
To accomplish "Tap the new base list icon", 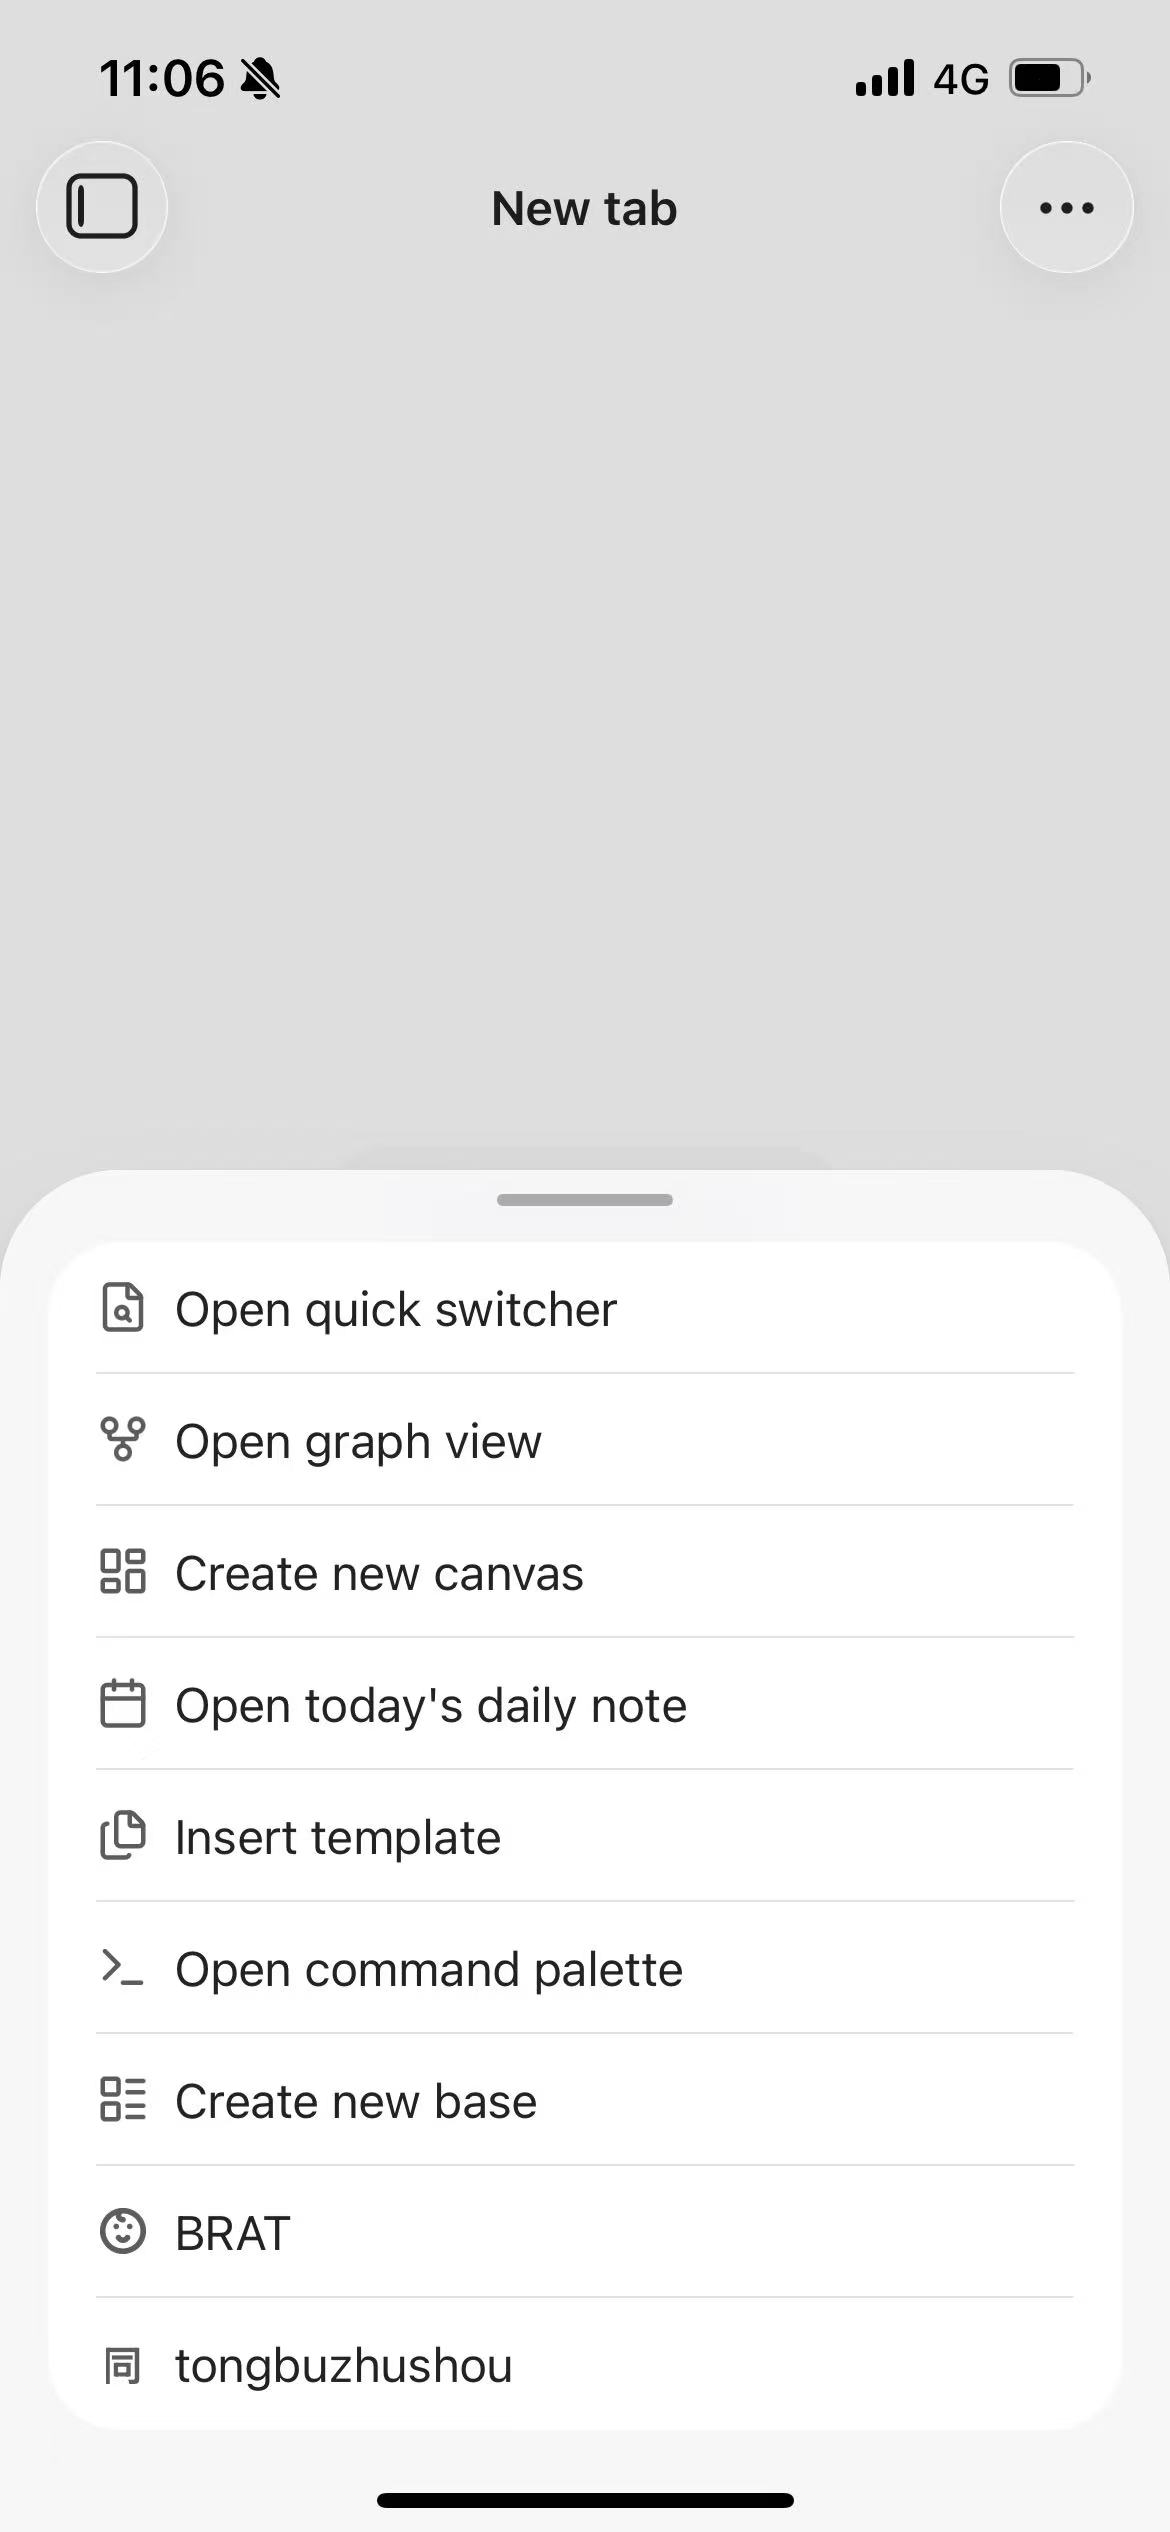I will (x=123, y=2100).
